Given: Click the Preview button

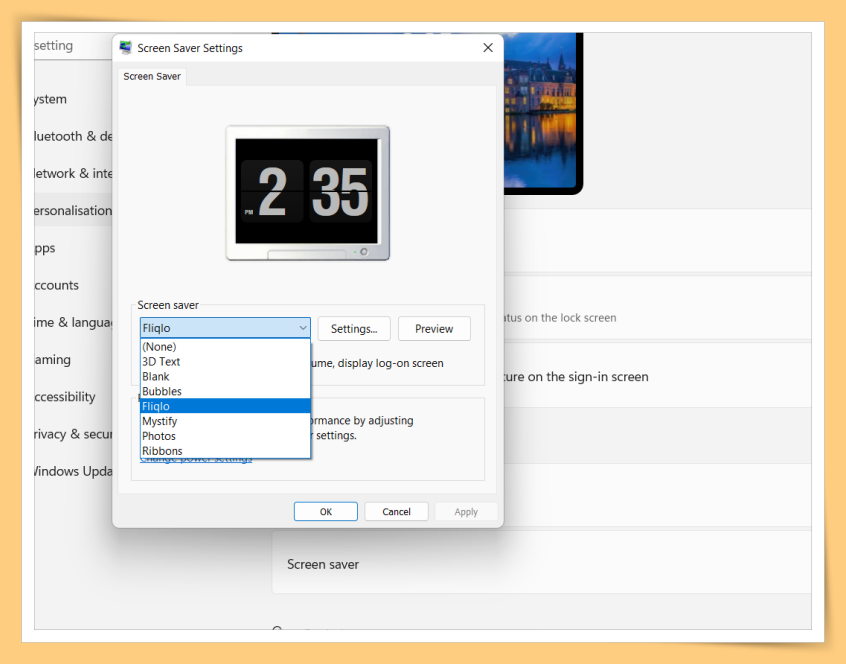Looking at the screenshot, I should click(434, 328).
